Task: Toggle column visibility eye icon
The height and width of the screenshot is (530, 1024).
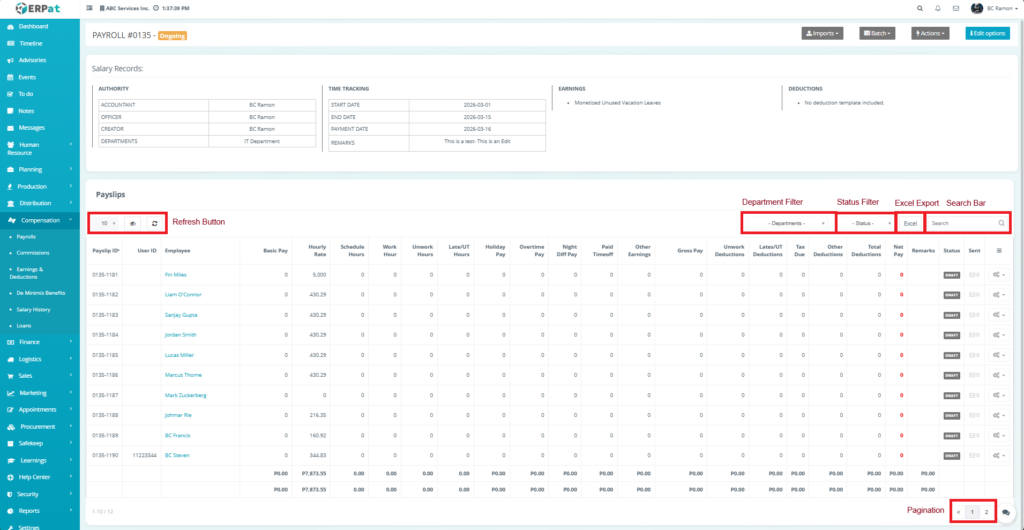Action: (132, 223)
